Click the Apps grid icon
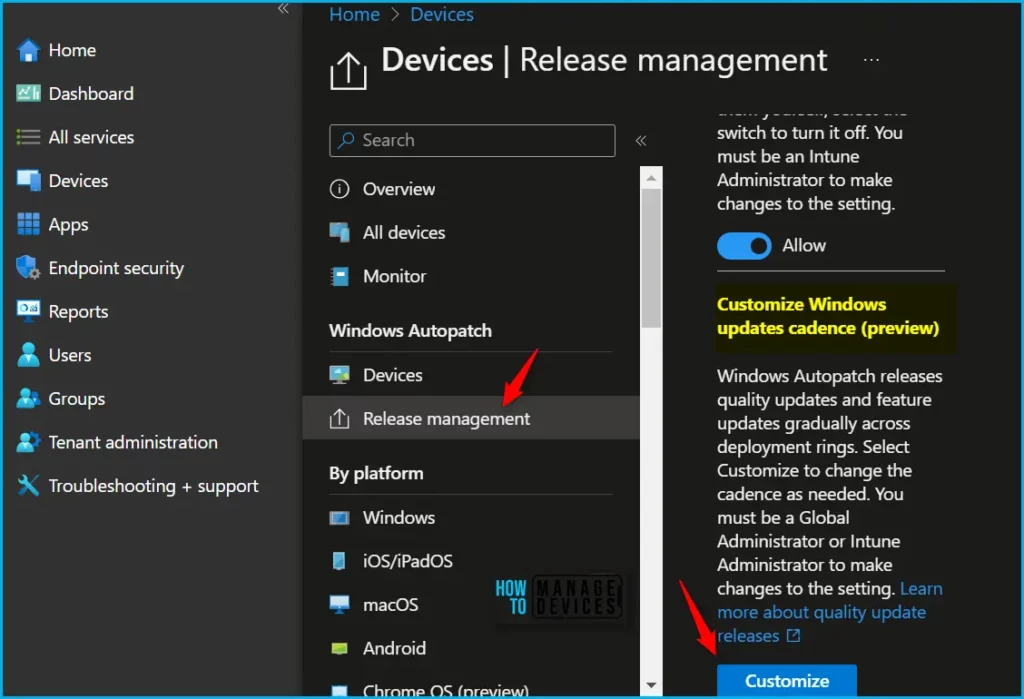This screenshot has width=1024, height=699. [x=28, y=224]
